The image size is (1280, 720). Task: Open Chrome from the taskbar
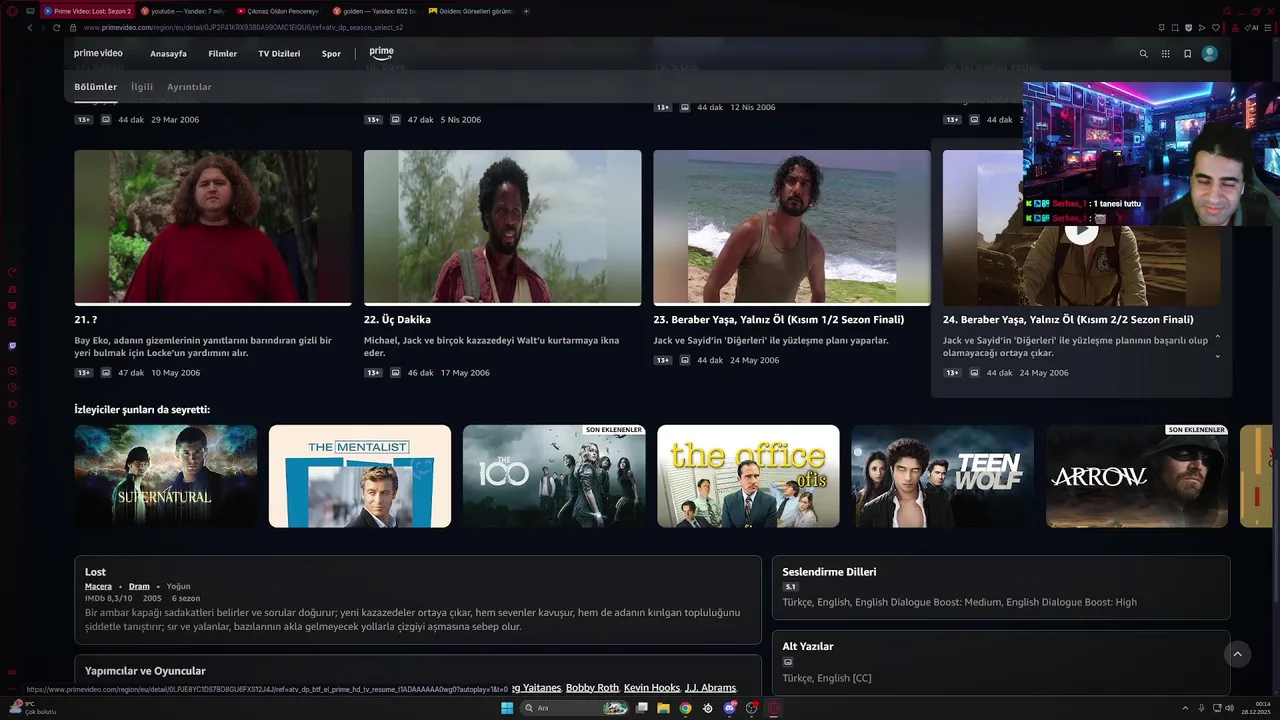pyautogui.click(x=685, y=708)
